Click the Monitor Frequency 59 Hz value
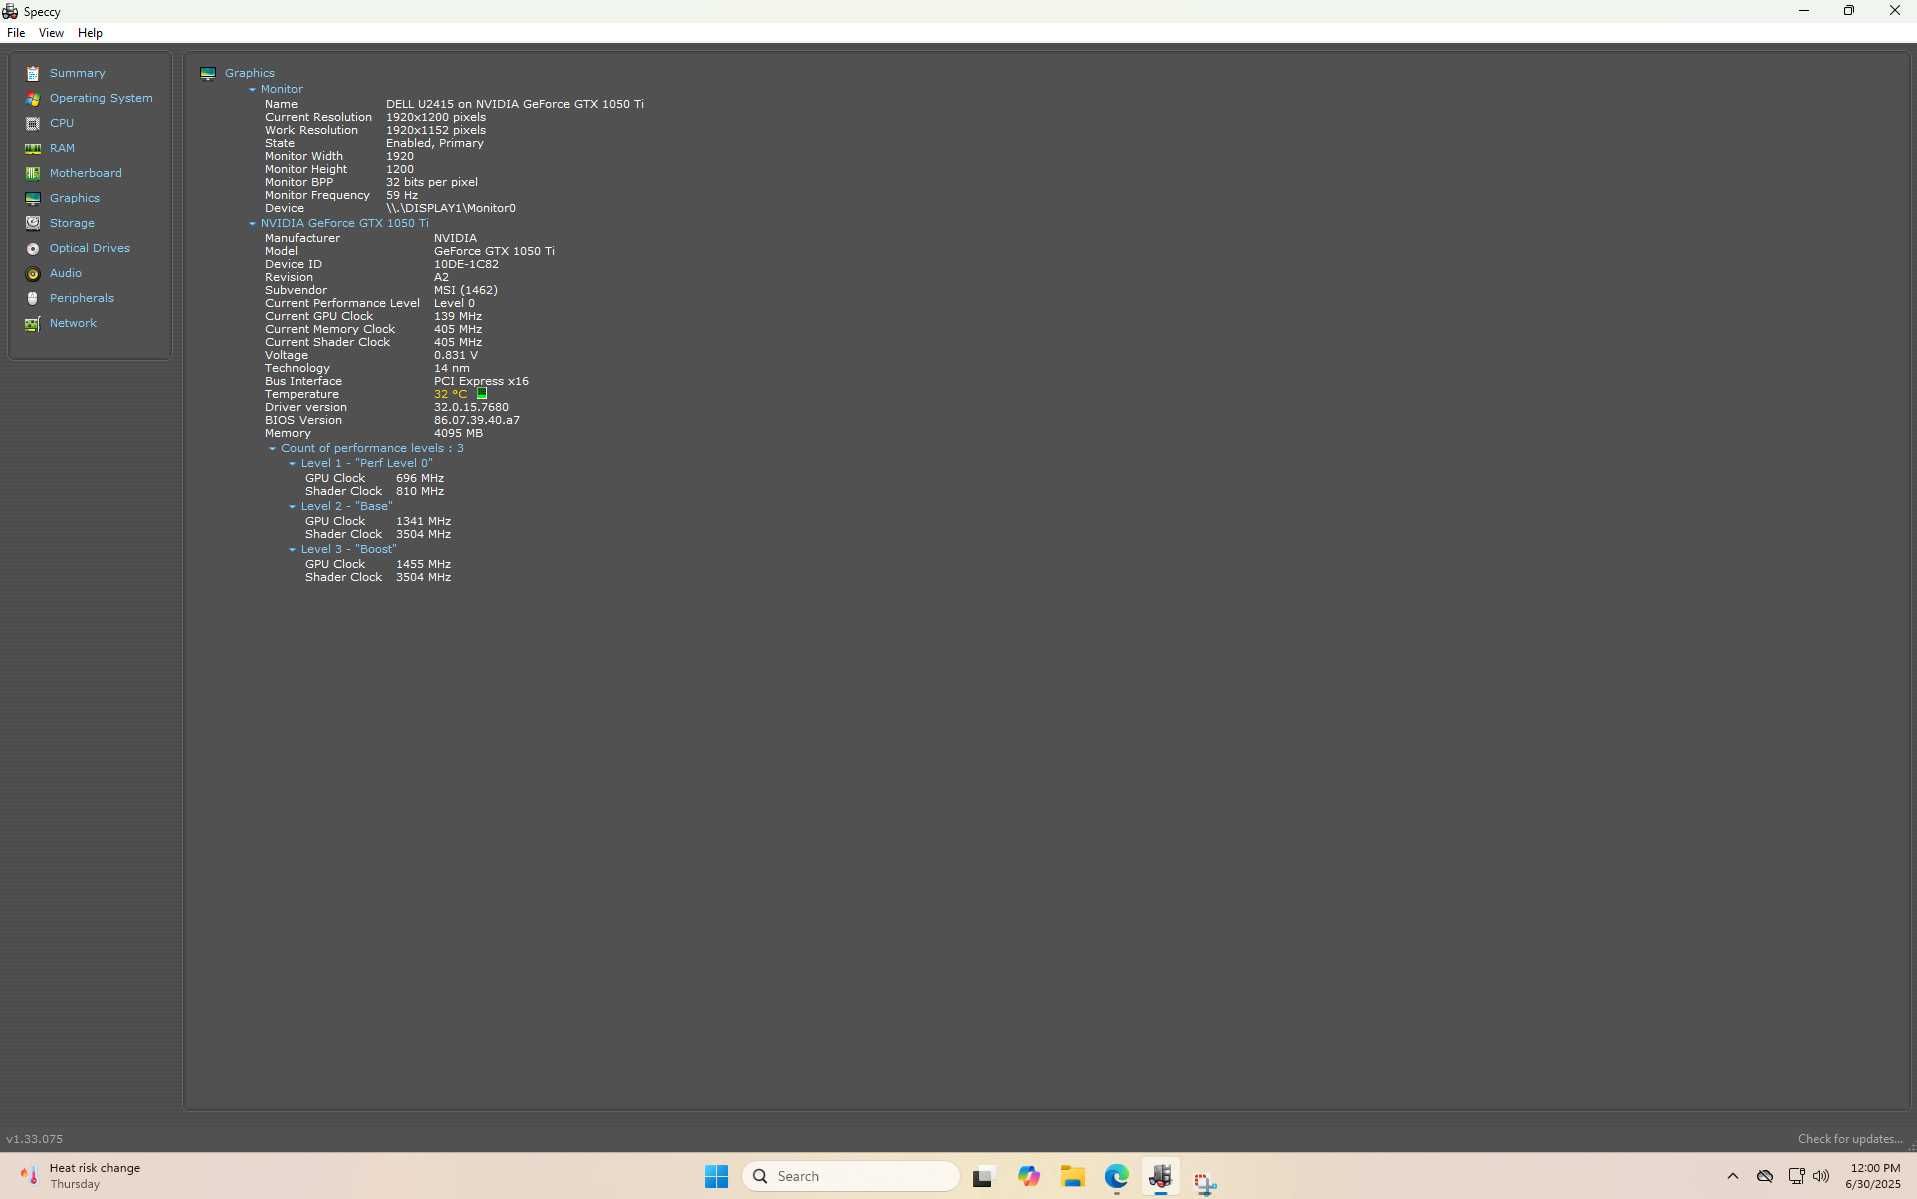The height and width of the screenshot is (1199, 1917). pos(402,195)
